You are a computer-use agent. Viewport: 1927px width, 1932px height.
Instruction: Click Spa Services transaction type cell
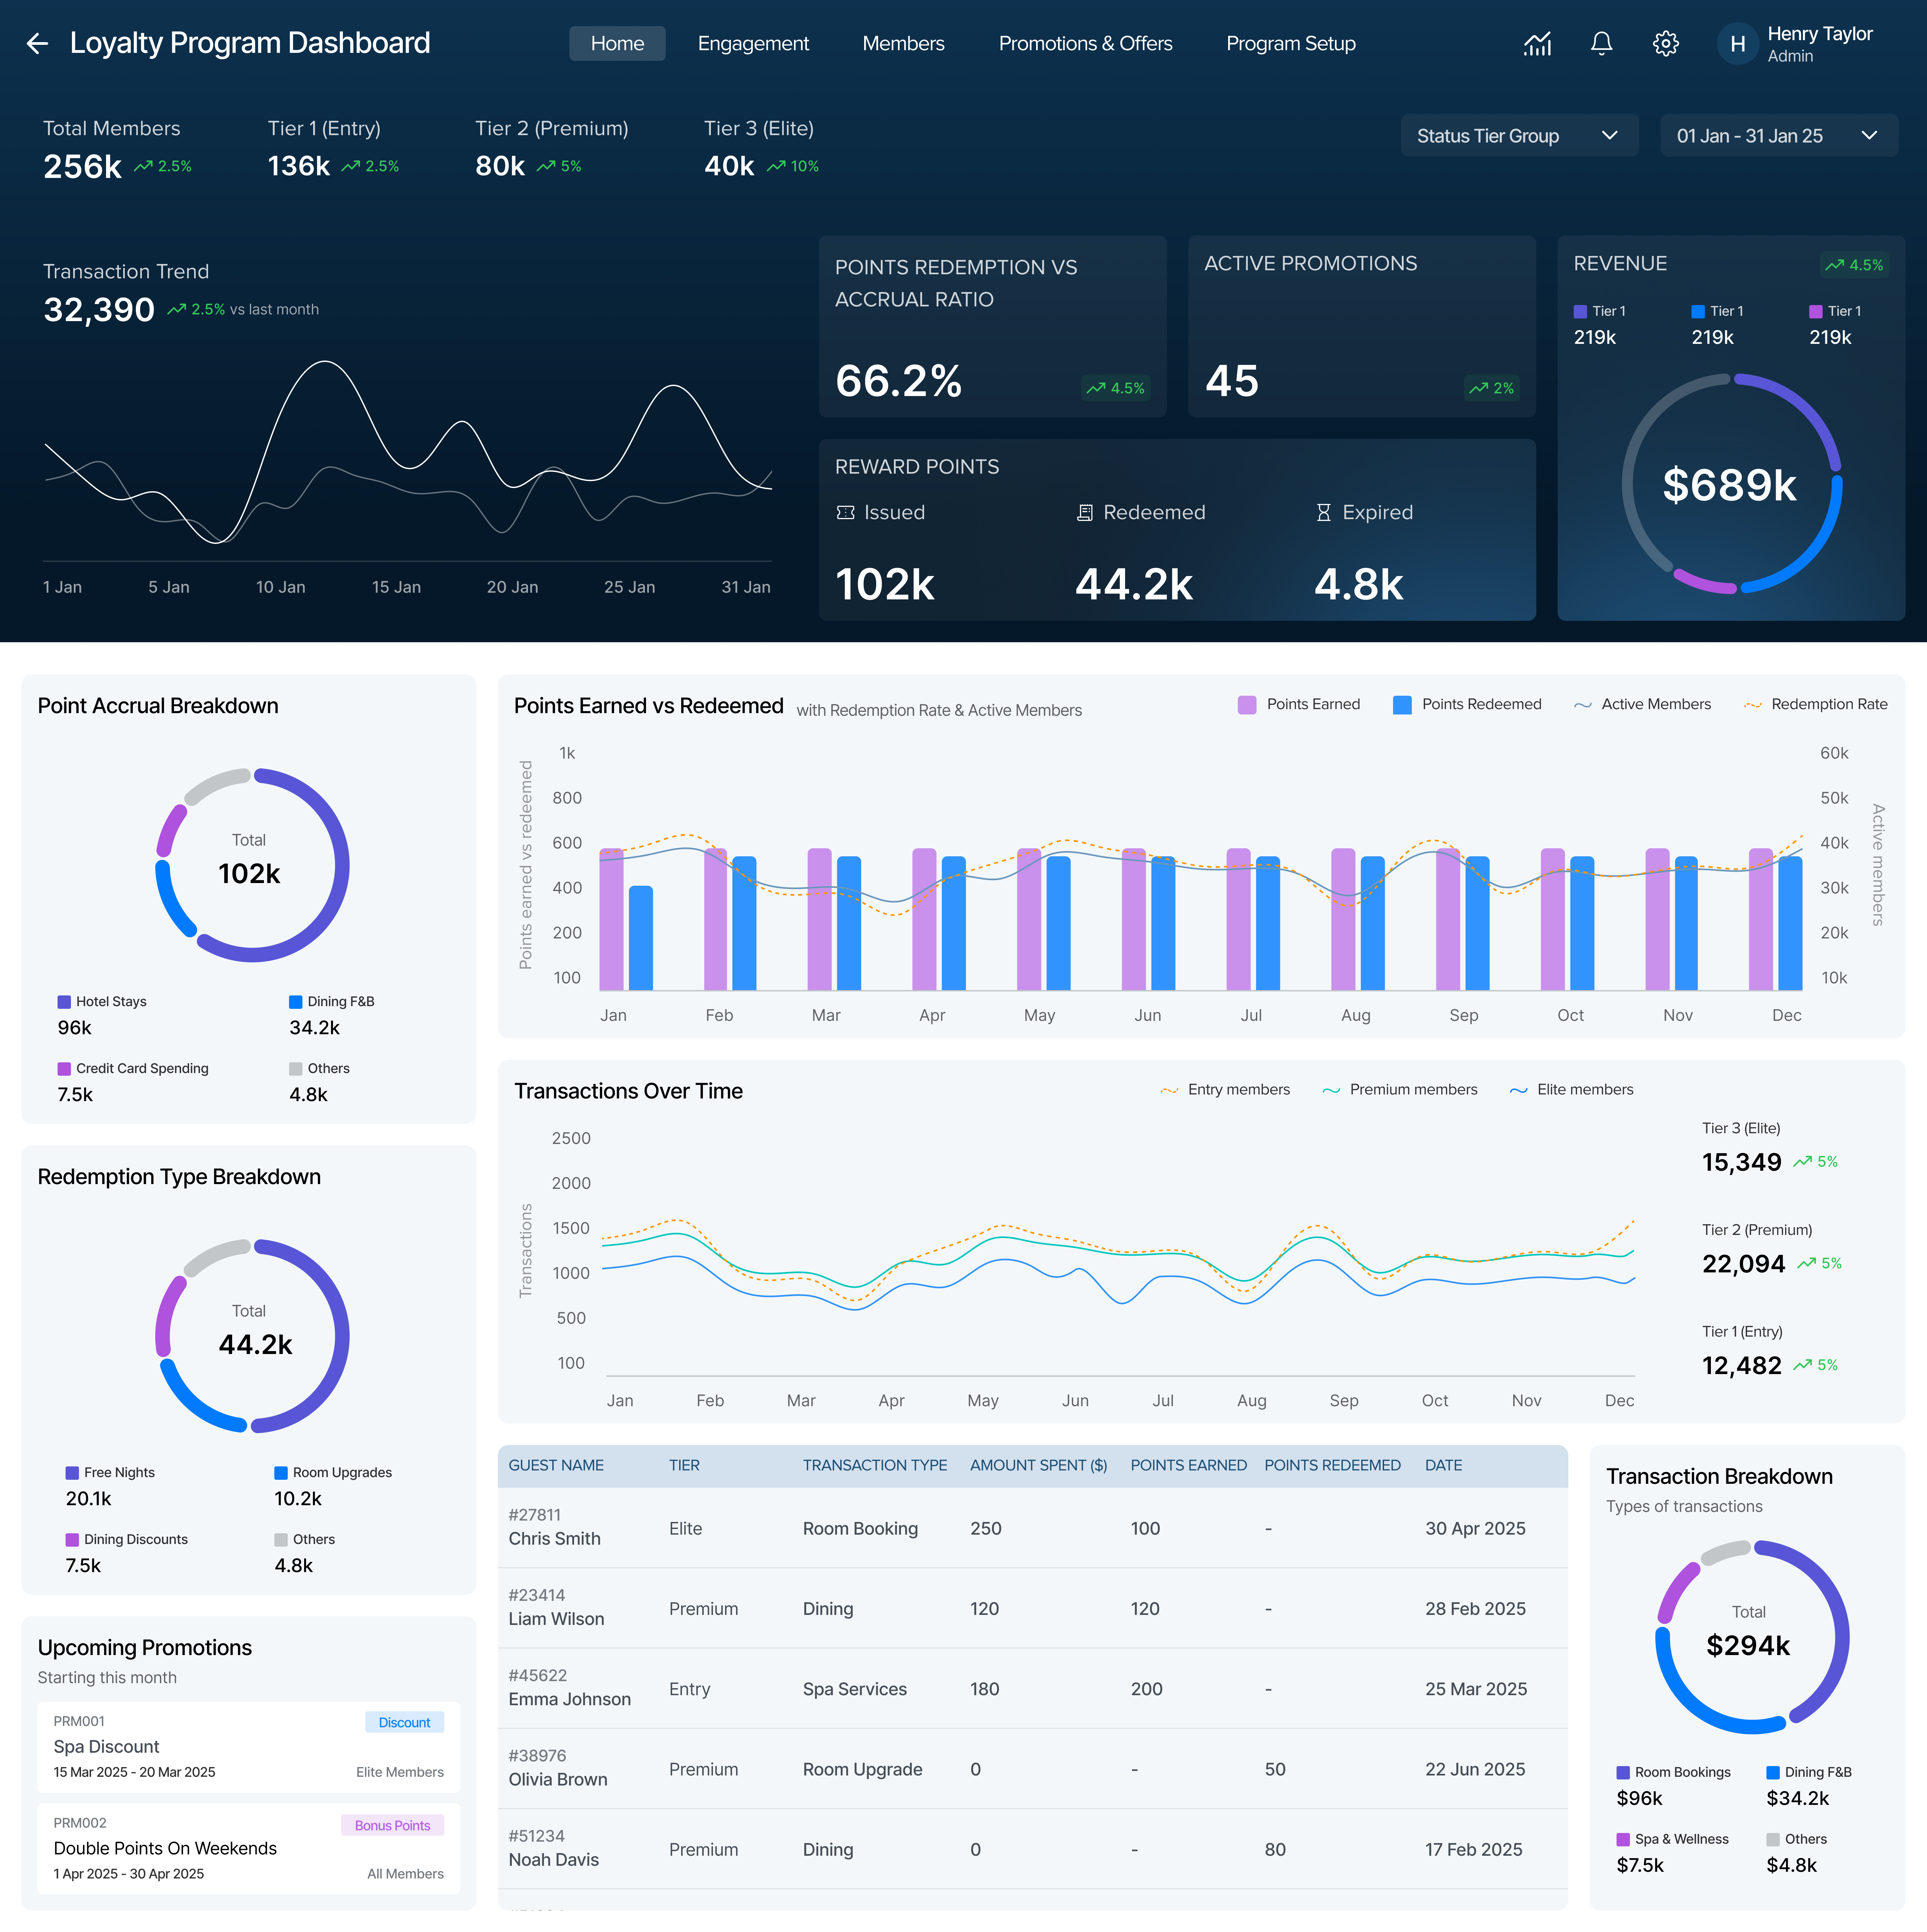855,1689
